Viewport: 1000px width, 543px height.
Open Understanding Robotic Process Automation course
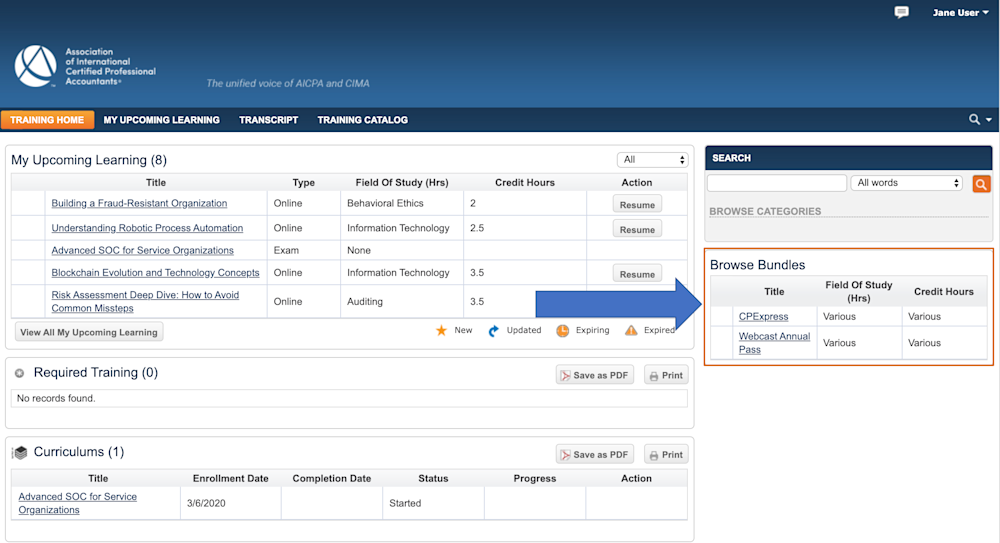[147, 228]
